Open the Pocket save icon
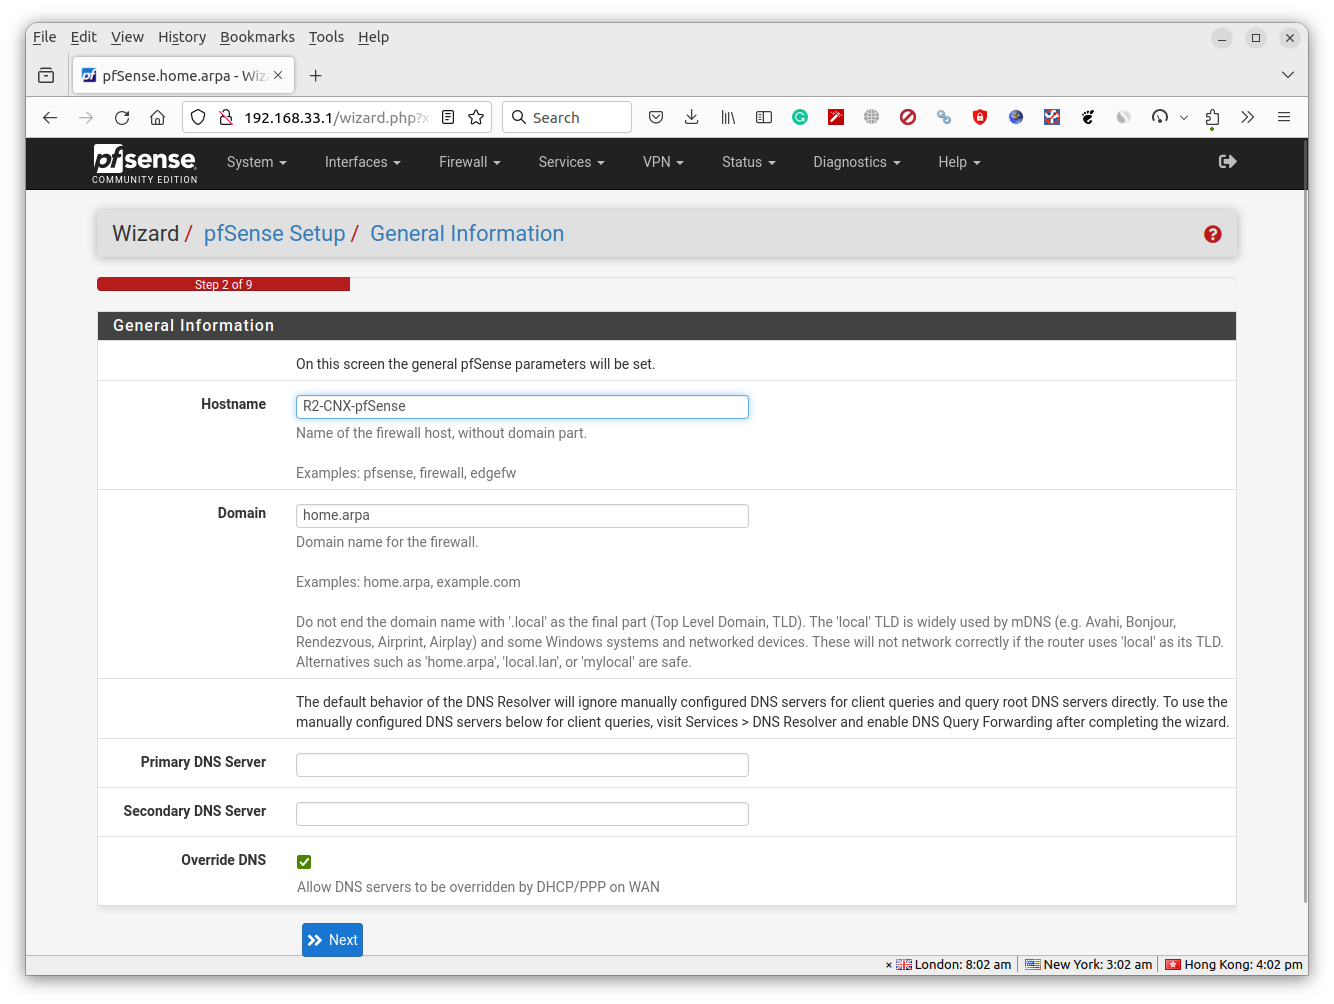Image resolution: width=1334 pixels, height=1004 pixels. pos(656,117)
